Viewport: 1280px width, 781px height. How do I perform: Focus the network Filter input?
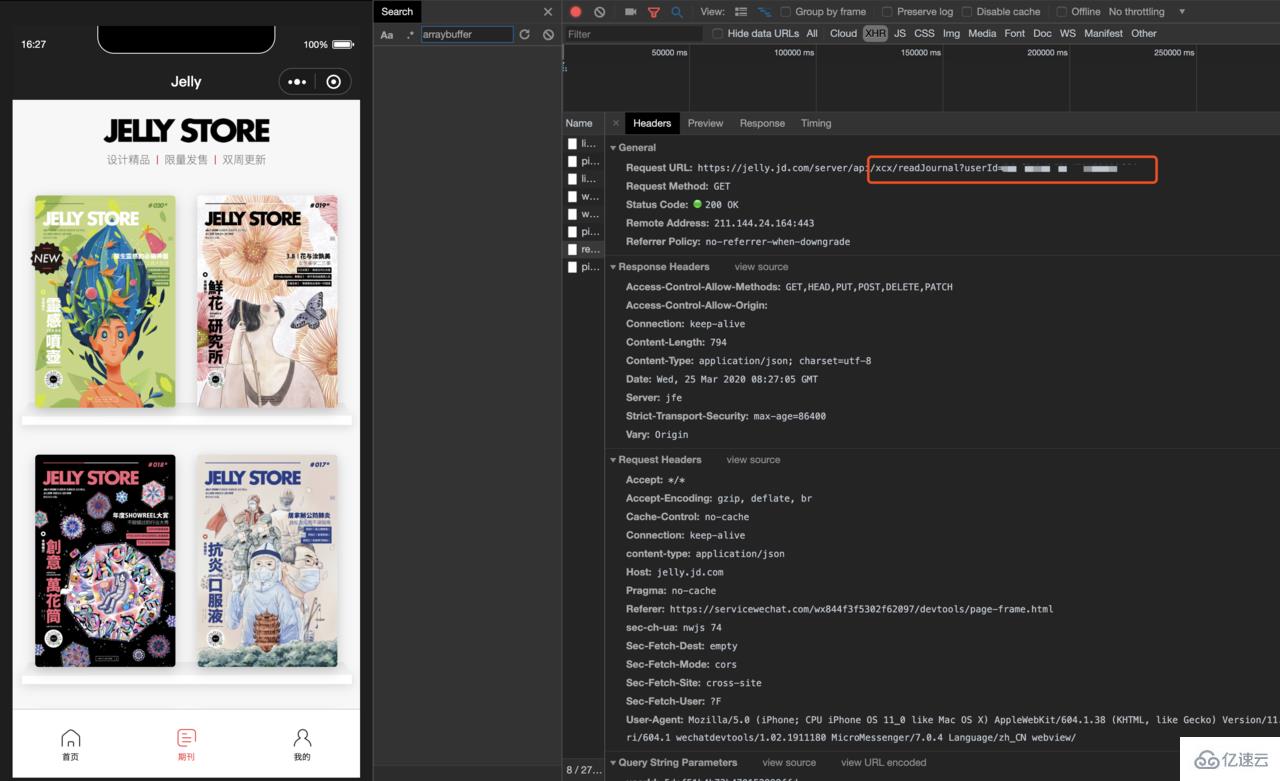(634, 34)
